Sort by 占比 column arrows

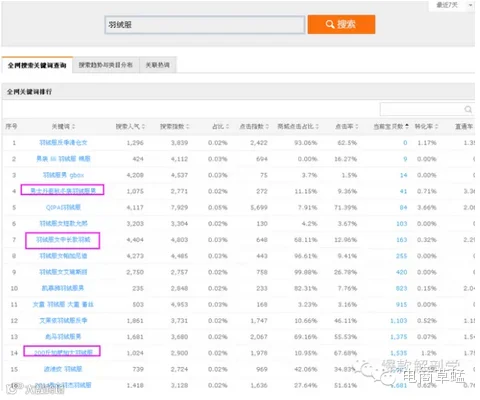[x=227, y=127]
